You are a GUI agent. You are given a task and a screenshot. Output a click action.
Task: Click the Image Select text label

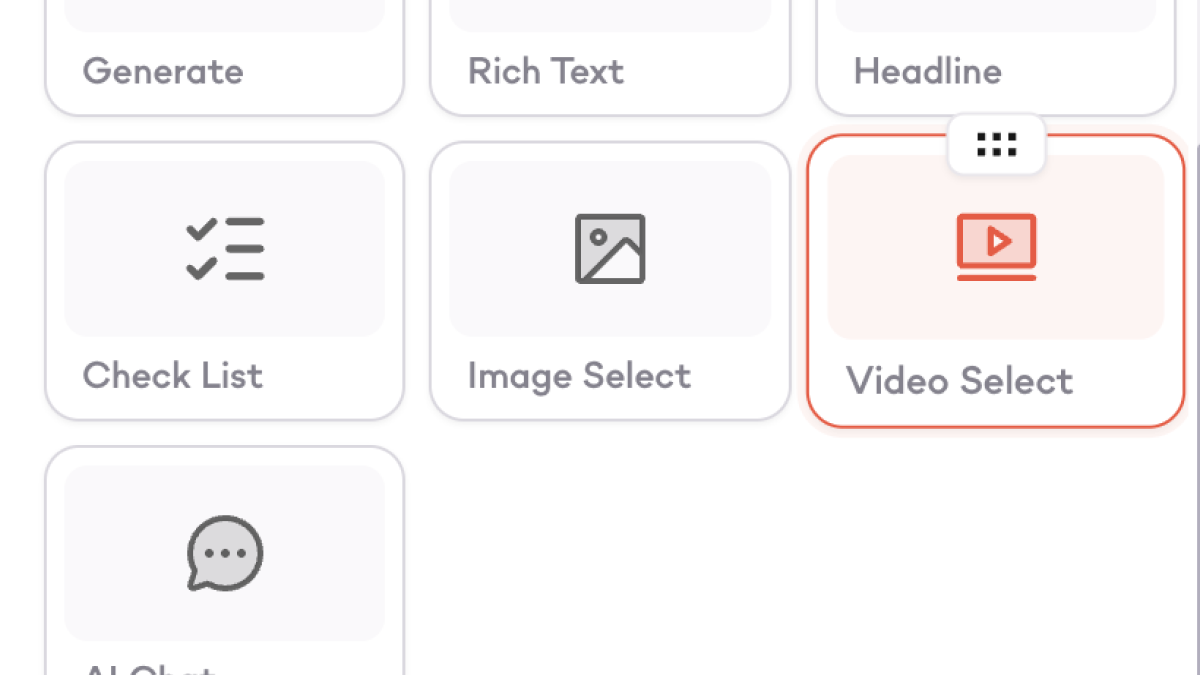[579, 376]
